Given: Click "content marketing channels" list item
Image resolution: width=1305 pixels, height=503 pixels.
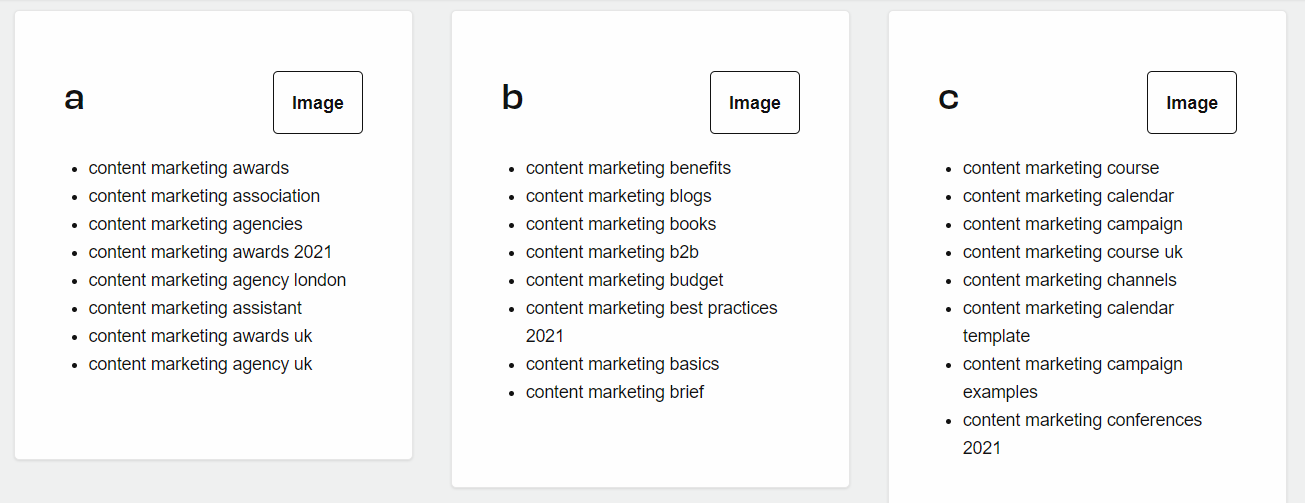Looking at the screenshot, I should click(x=1070, y=280).
